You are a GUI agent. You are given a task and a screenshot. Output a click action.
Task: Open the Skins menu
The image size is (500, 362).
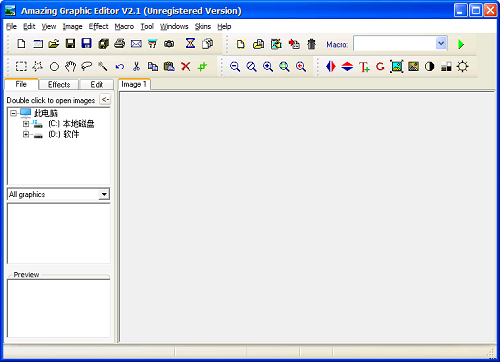coord(203,26)
